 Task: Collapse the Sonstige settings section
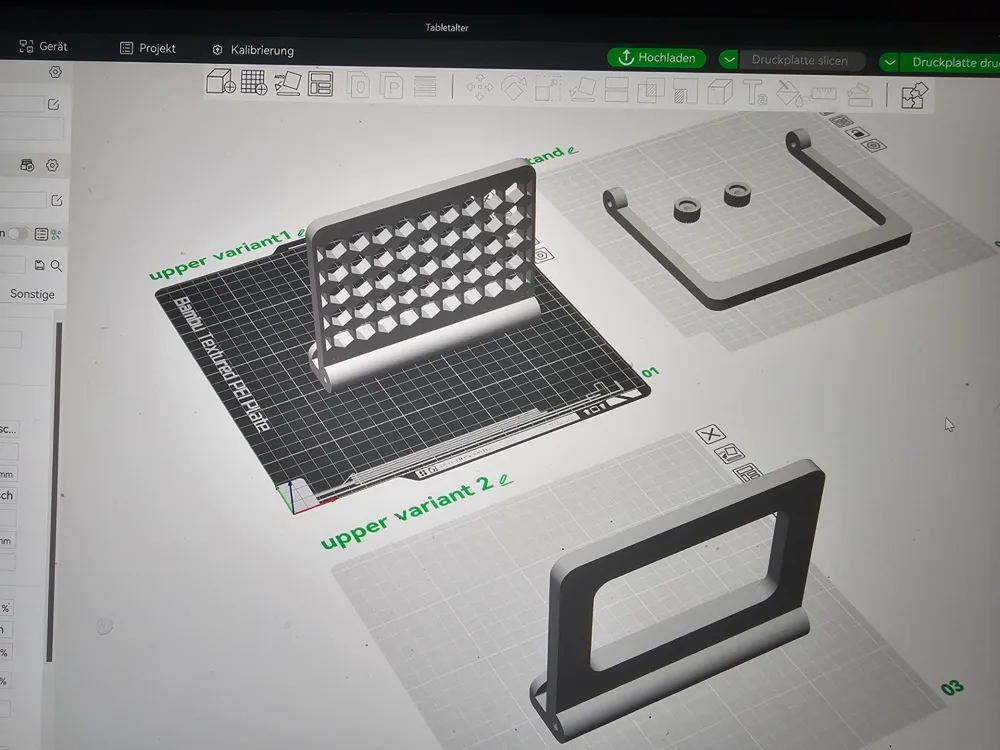(x=35, y=294)
